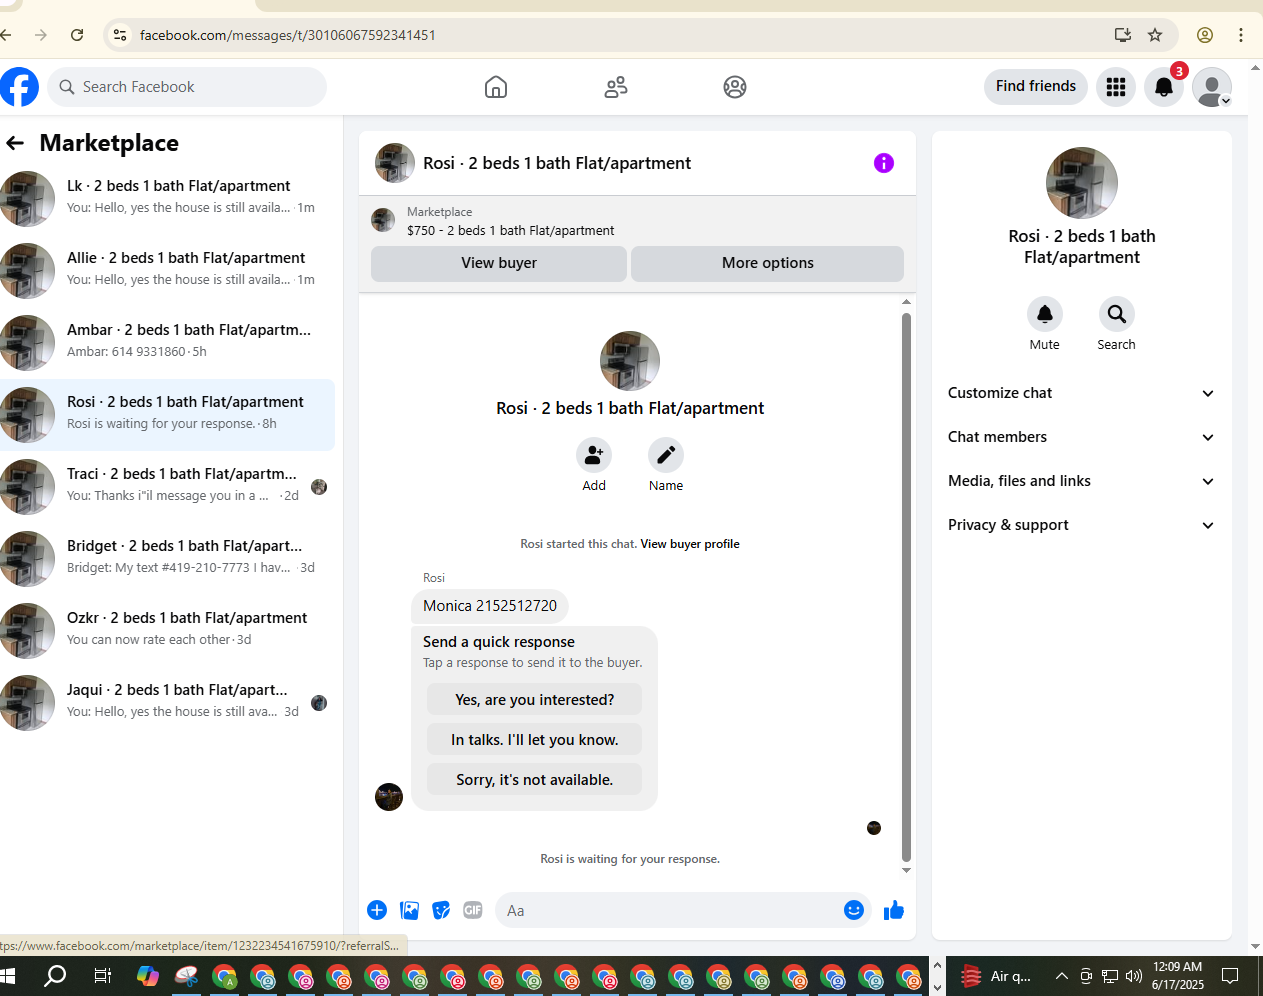The image size is (1263, 996).
Task: Open View buyer profile link
Action: pos(690,544)
